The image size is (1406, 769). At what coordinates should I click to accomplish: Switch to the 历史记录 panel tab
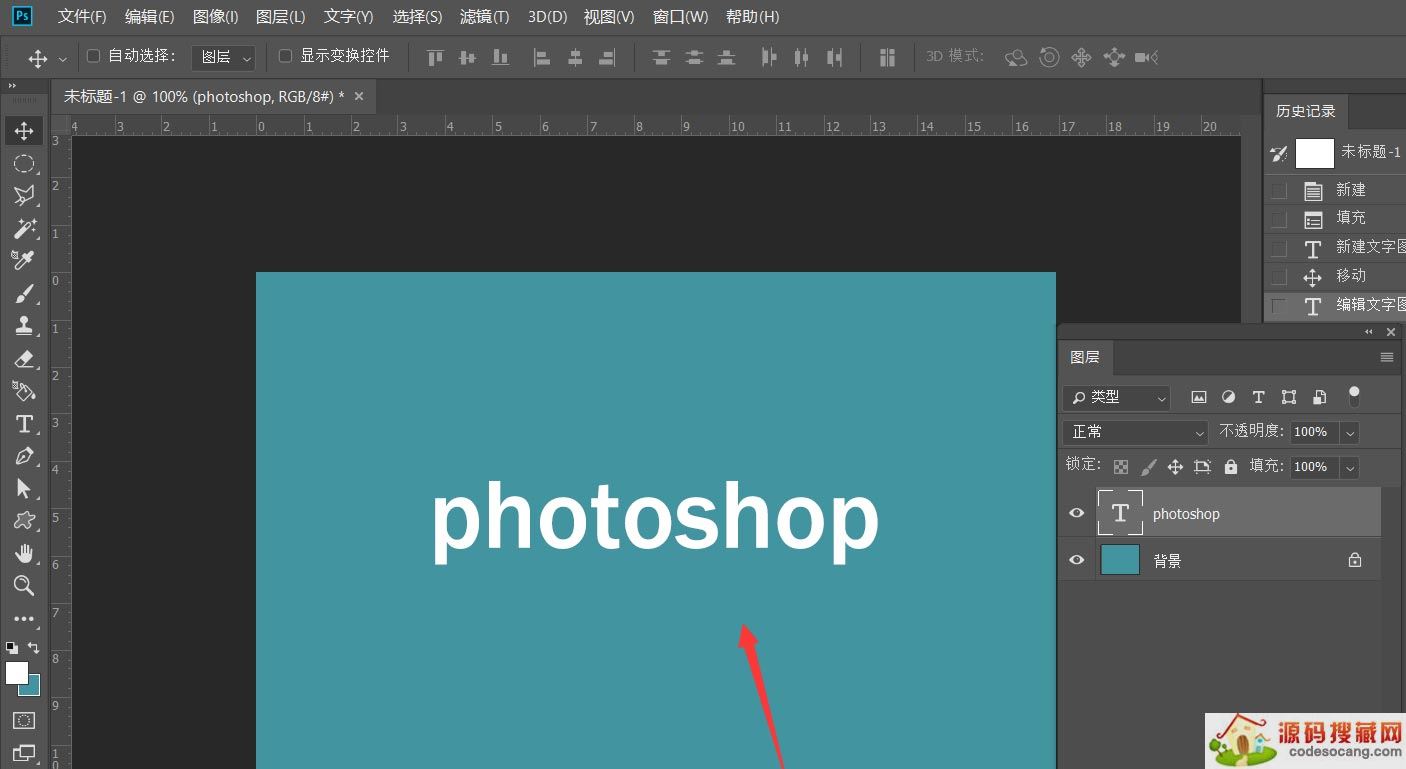pos(1306,111)
